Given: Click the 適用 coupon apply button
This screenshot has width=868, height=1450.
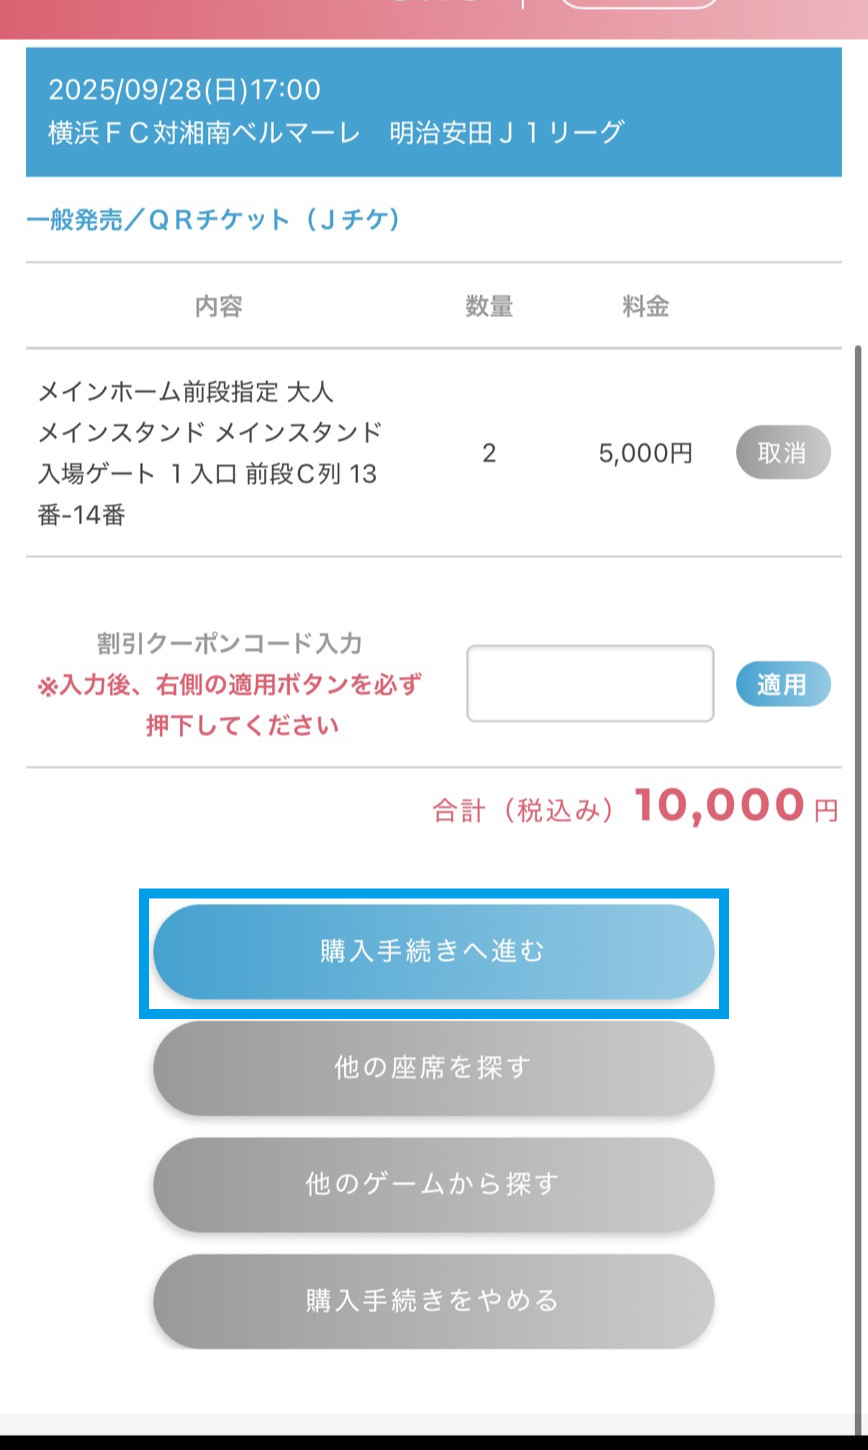Looking at the screenshot, I should pyautogui.click(x=783, y=684).
